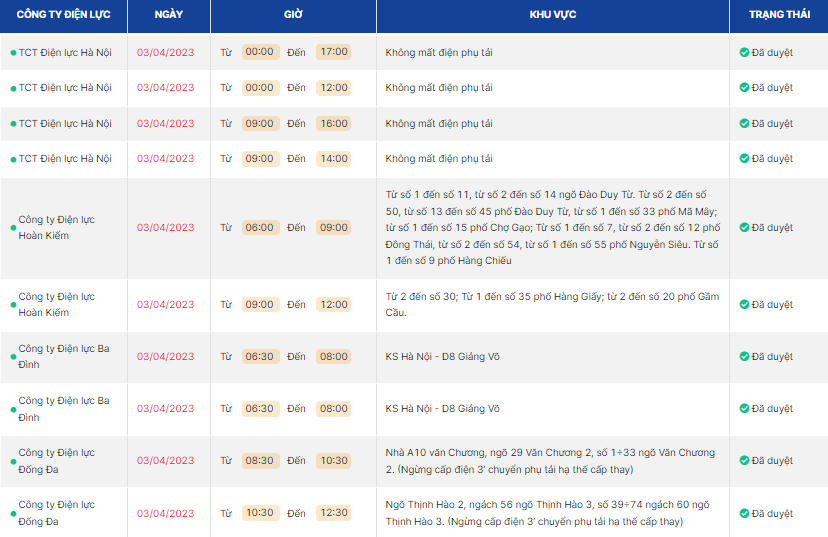Click date 03/04/2023 in the Hoàn Kiếm 06:00–09:00 row
This screenshot has height=537, width=828.
(x=165, y=228)
